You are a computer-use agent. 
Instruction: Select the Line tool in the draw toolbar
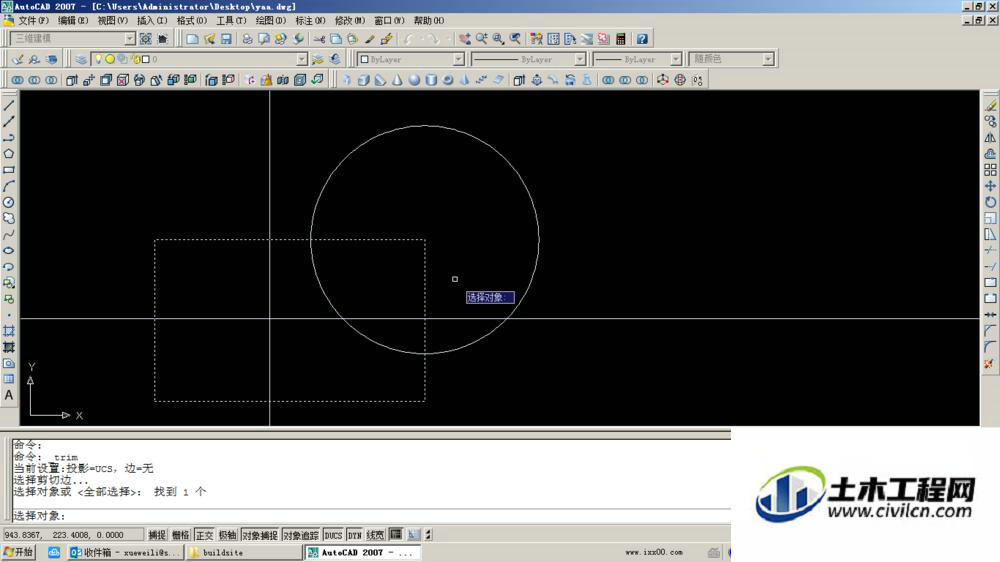(x=8, y=105)
